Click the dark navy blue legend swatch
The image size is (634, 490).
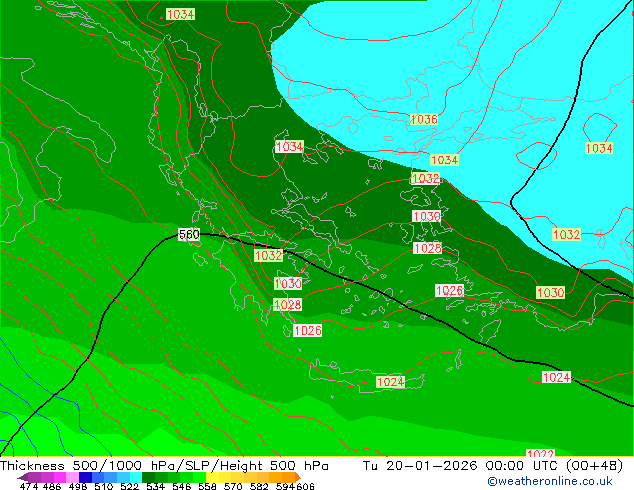coord(85,477)
